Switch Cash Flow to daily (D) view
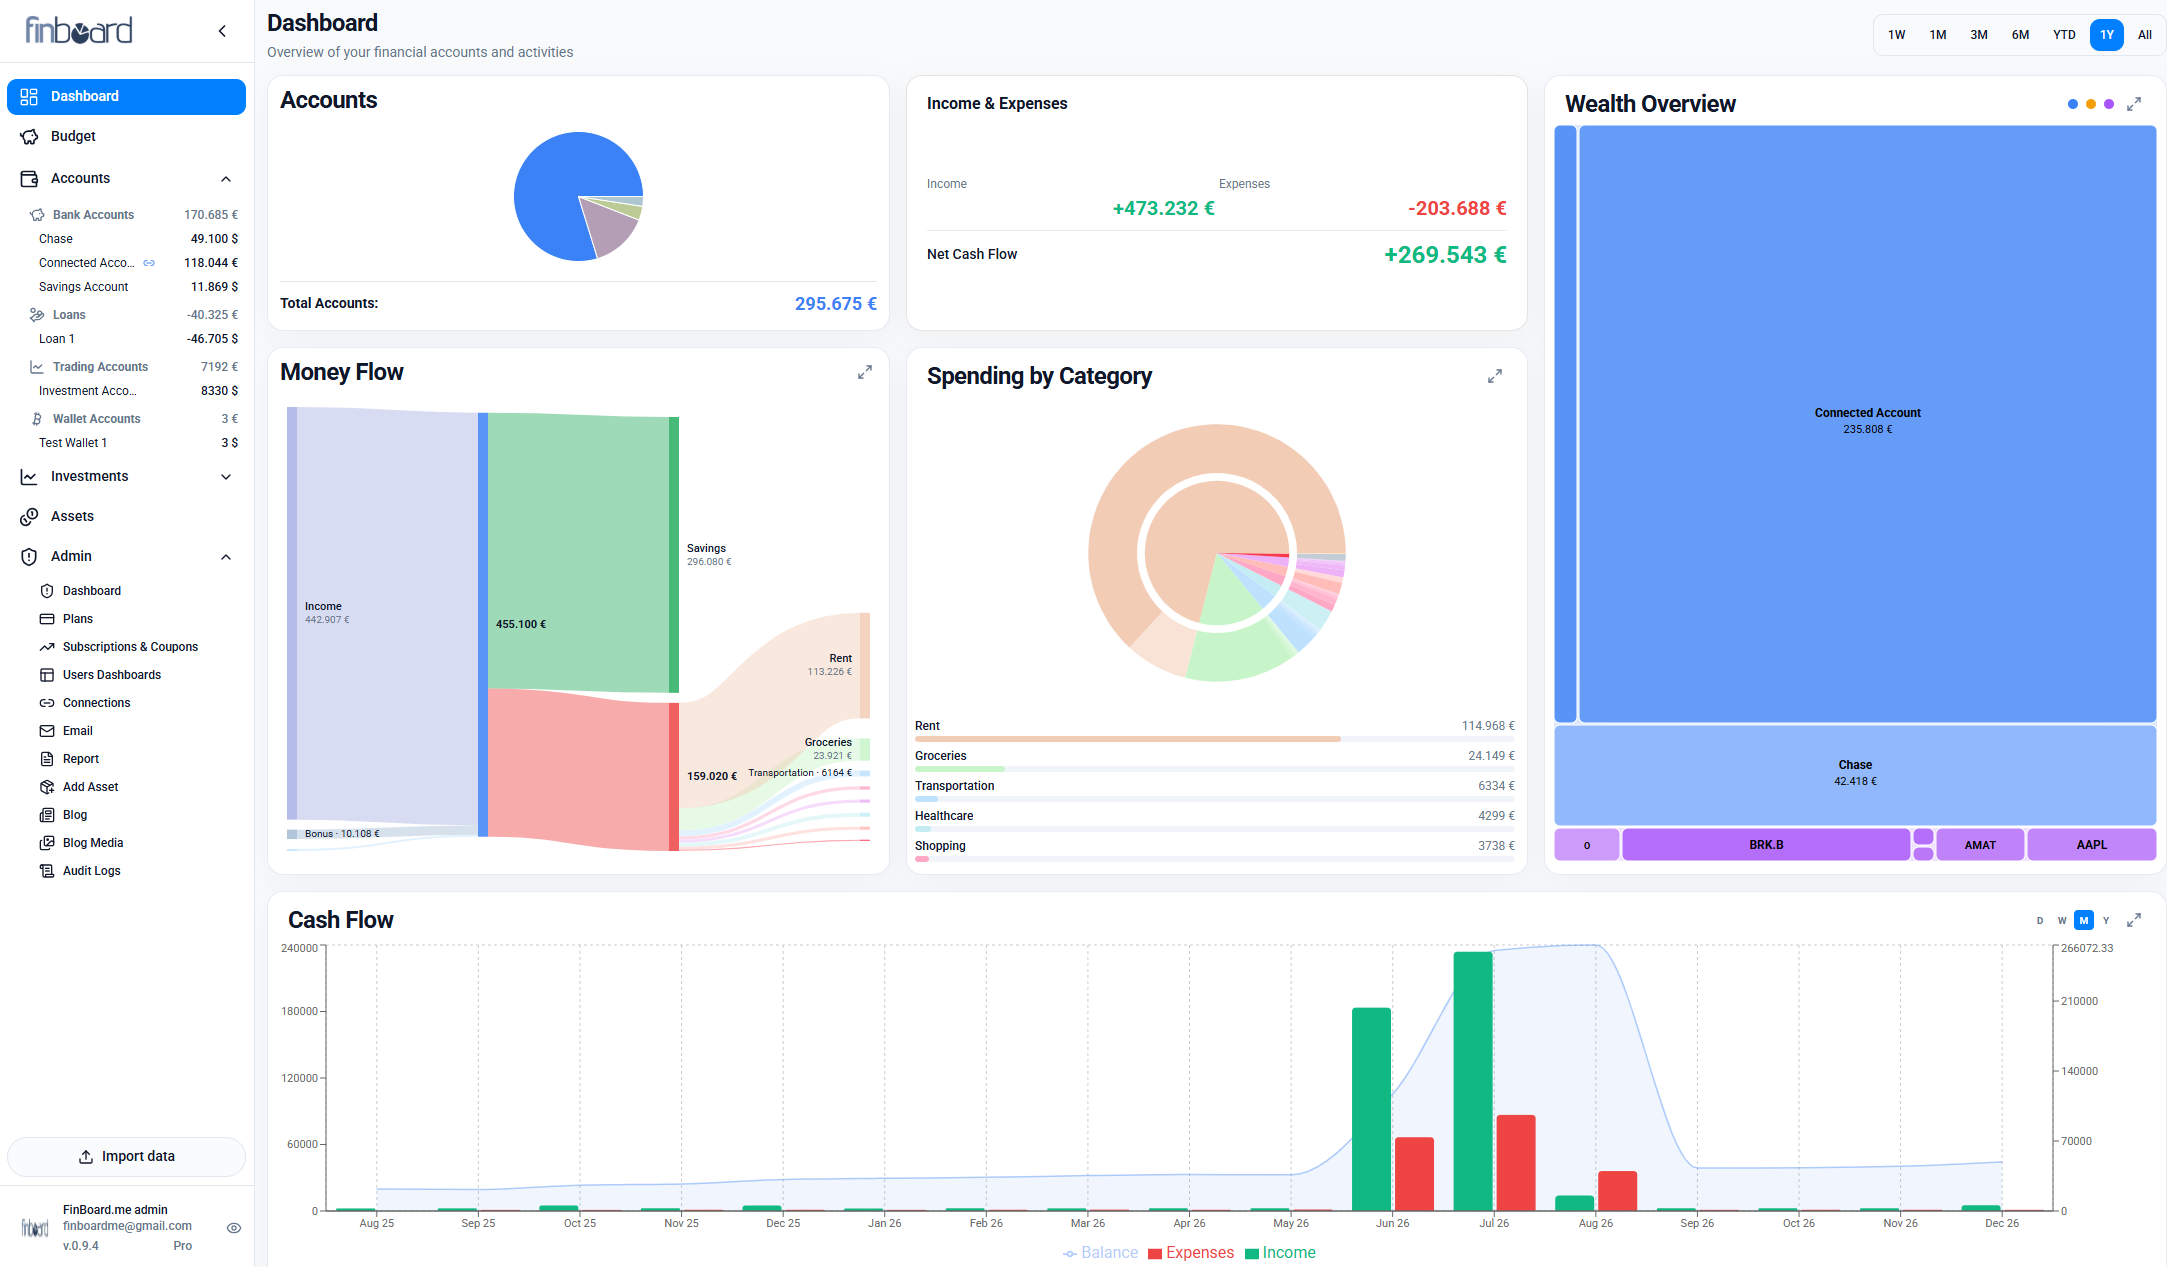The height and width of the screenshot is (1267, 2167). coord(2040,920)
